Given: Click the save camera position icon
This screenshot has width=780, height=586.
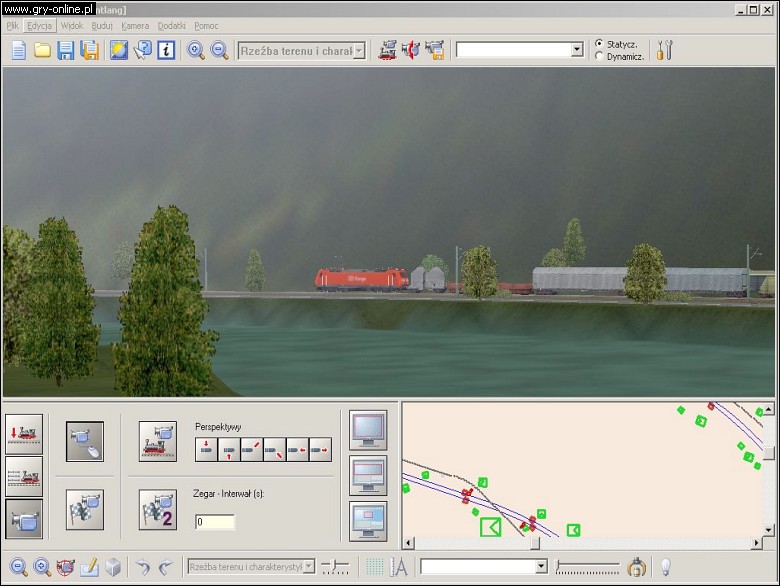Looking at the screenshot, I should pos(435,50).
